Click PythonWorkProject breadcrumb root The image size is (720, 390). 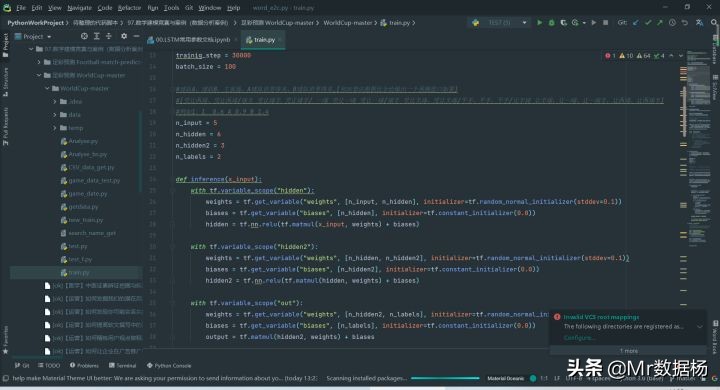pos(35,23)
